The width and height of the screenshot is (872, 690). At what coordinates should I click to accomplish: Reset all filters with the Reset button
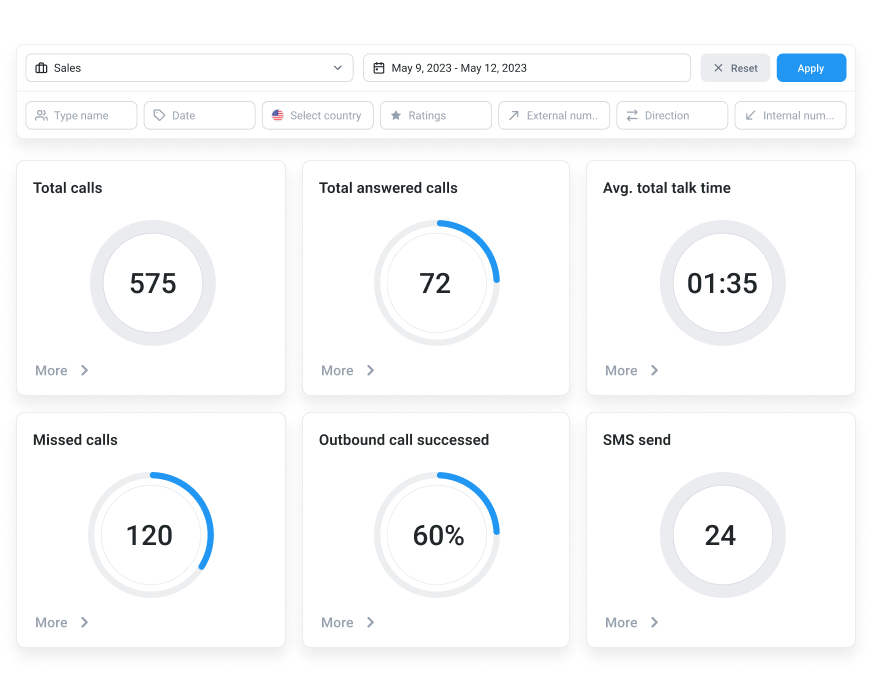tap(734, 68)
